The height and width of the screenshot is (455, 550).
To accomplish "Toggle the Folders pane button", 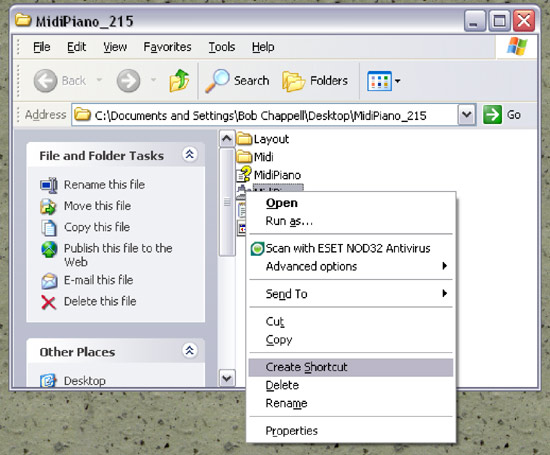I will click(315, 81).
